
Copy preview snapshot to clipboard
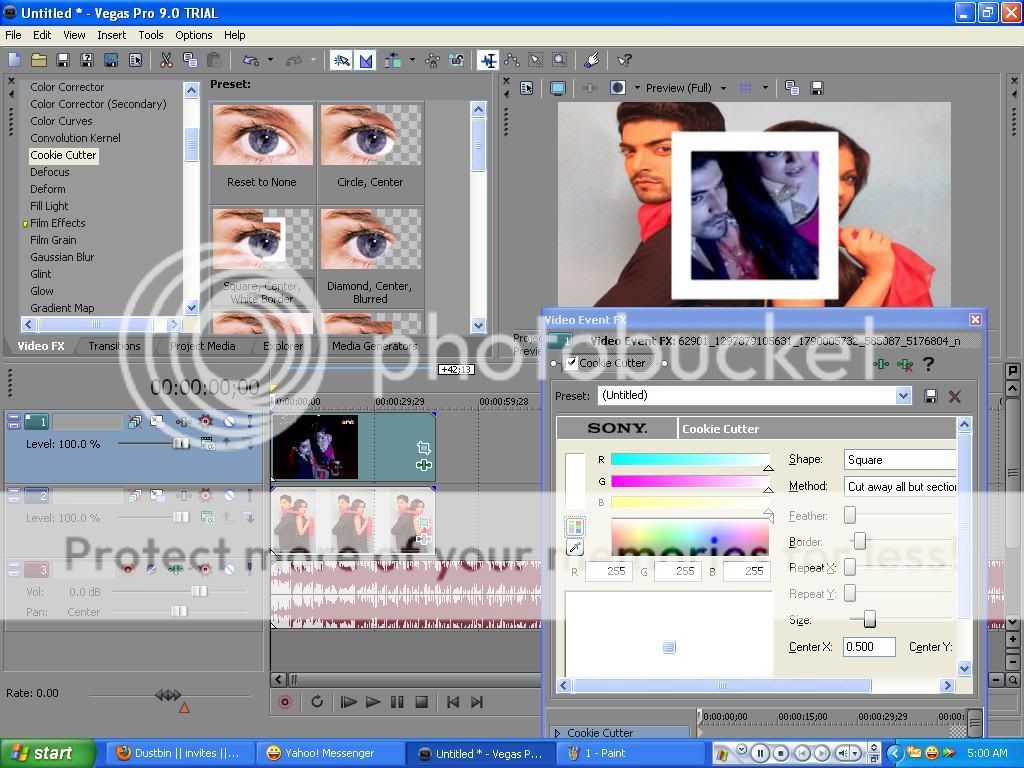point(792,88)
